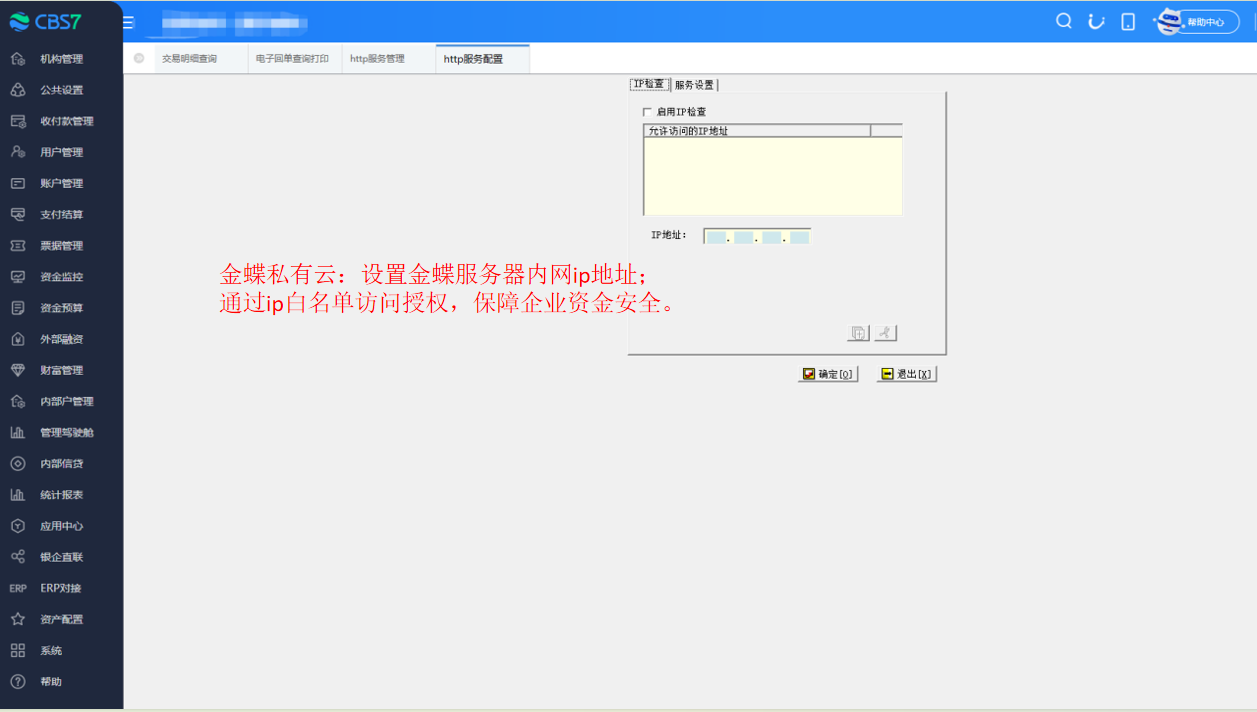The image size is (1257, 712).
Task: Click the first octet of the IP地址 field
Action: click(x=716, y=237)
